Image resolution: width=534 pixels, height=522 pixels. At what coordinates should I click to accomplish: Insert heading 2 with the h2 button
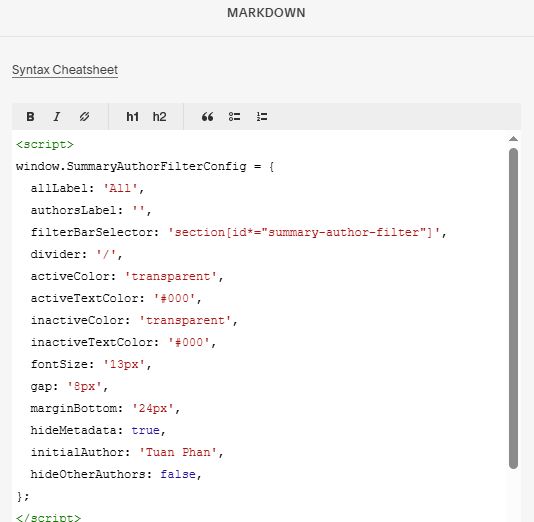coord(159,117)
